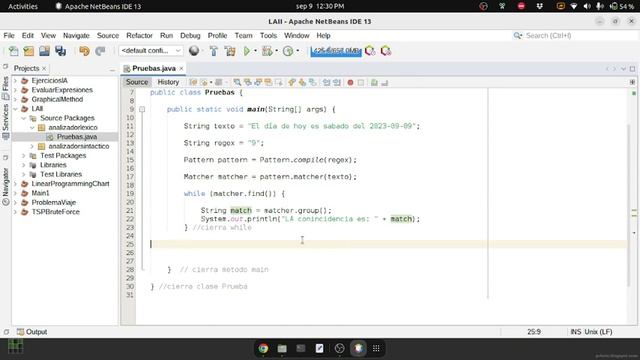Click the Shift Line Left icon
This screenshot has height=360, width=640.
326,82
